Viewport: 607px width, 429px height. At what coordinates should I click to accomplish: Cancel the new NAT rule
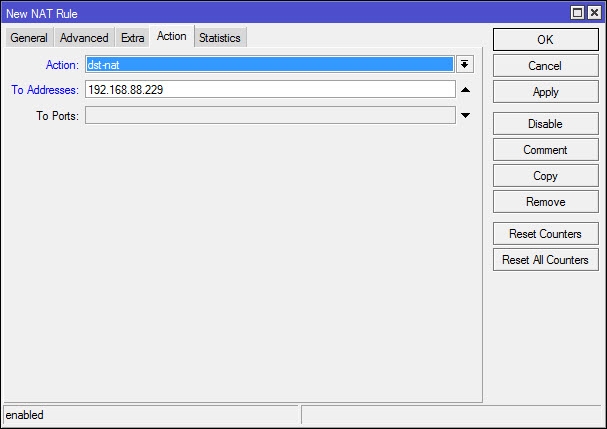click(x=545, y=66)
